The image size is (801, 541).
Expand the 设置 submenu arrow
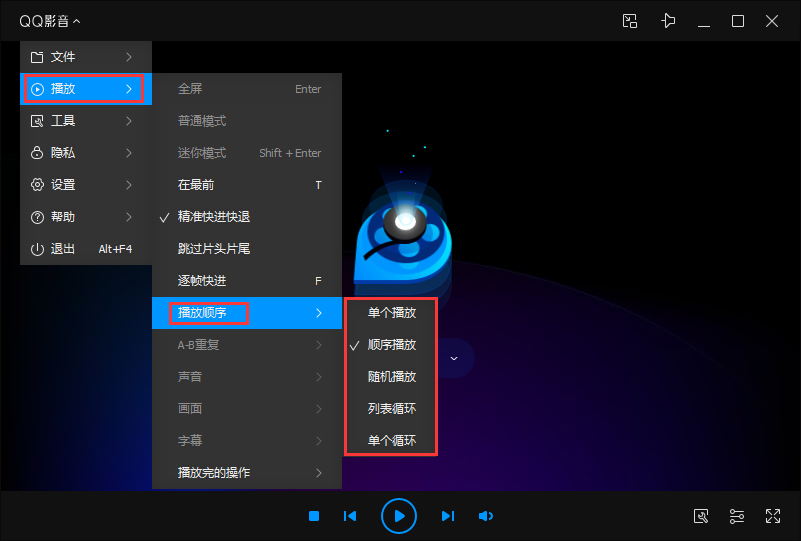pos(129,185)
